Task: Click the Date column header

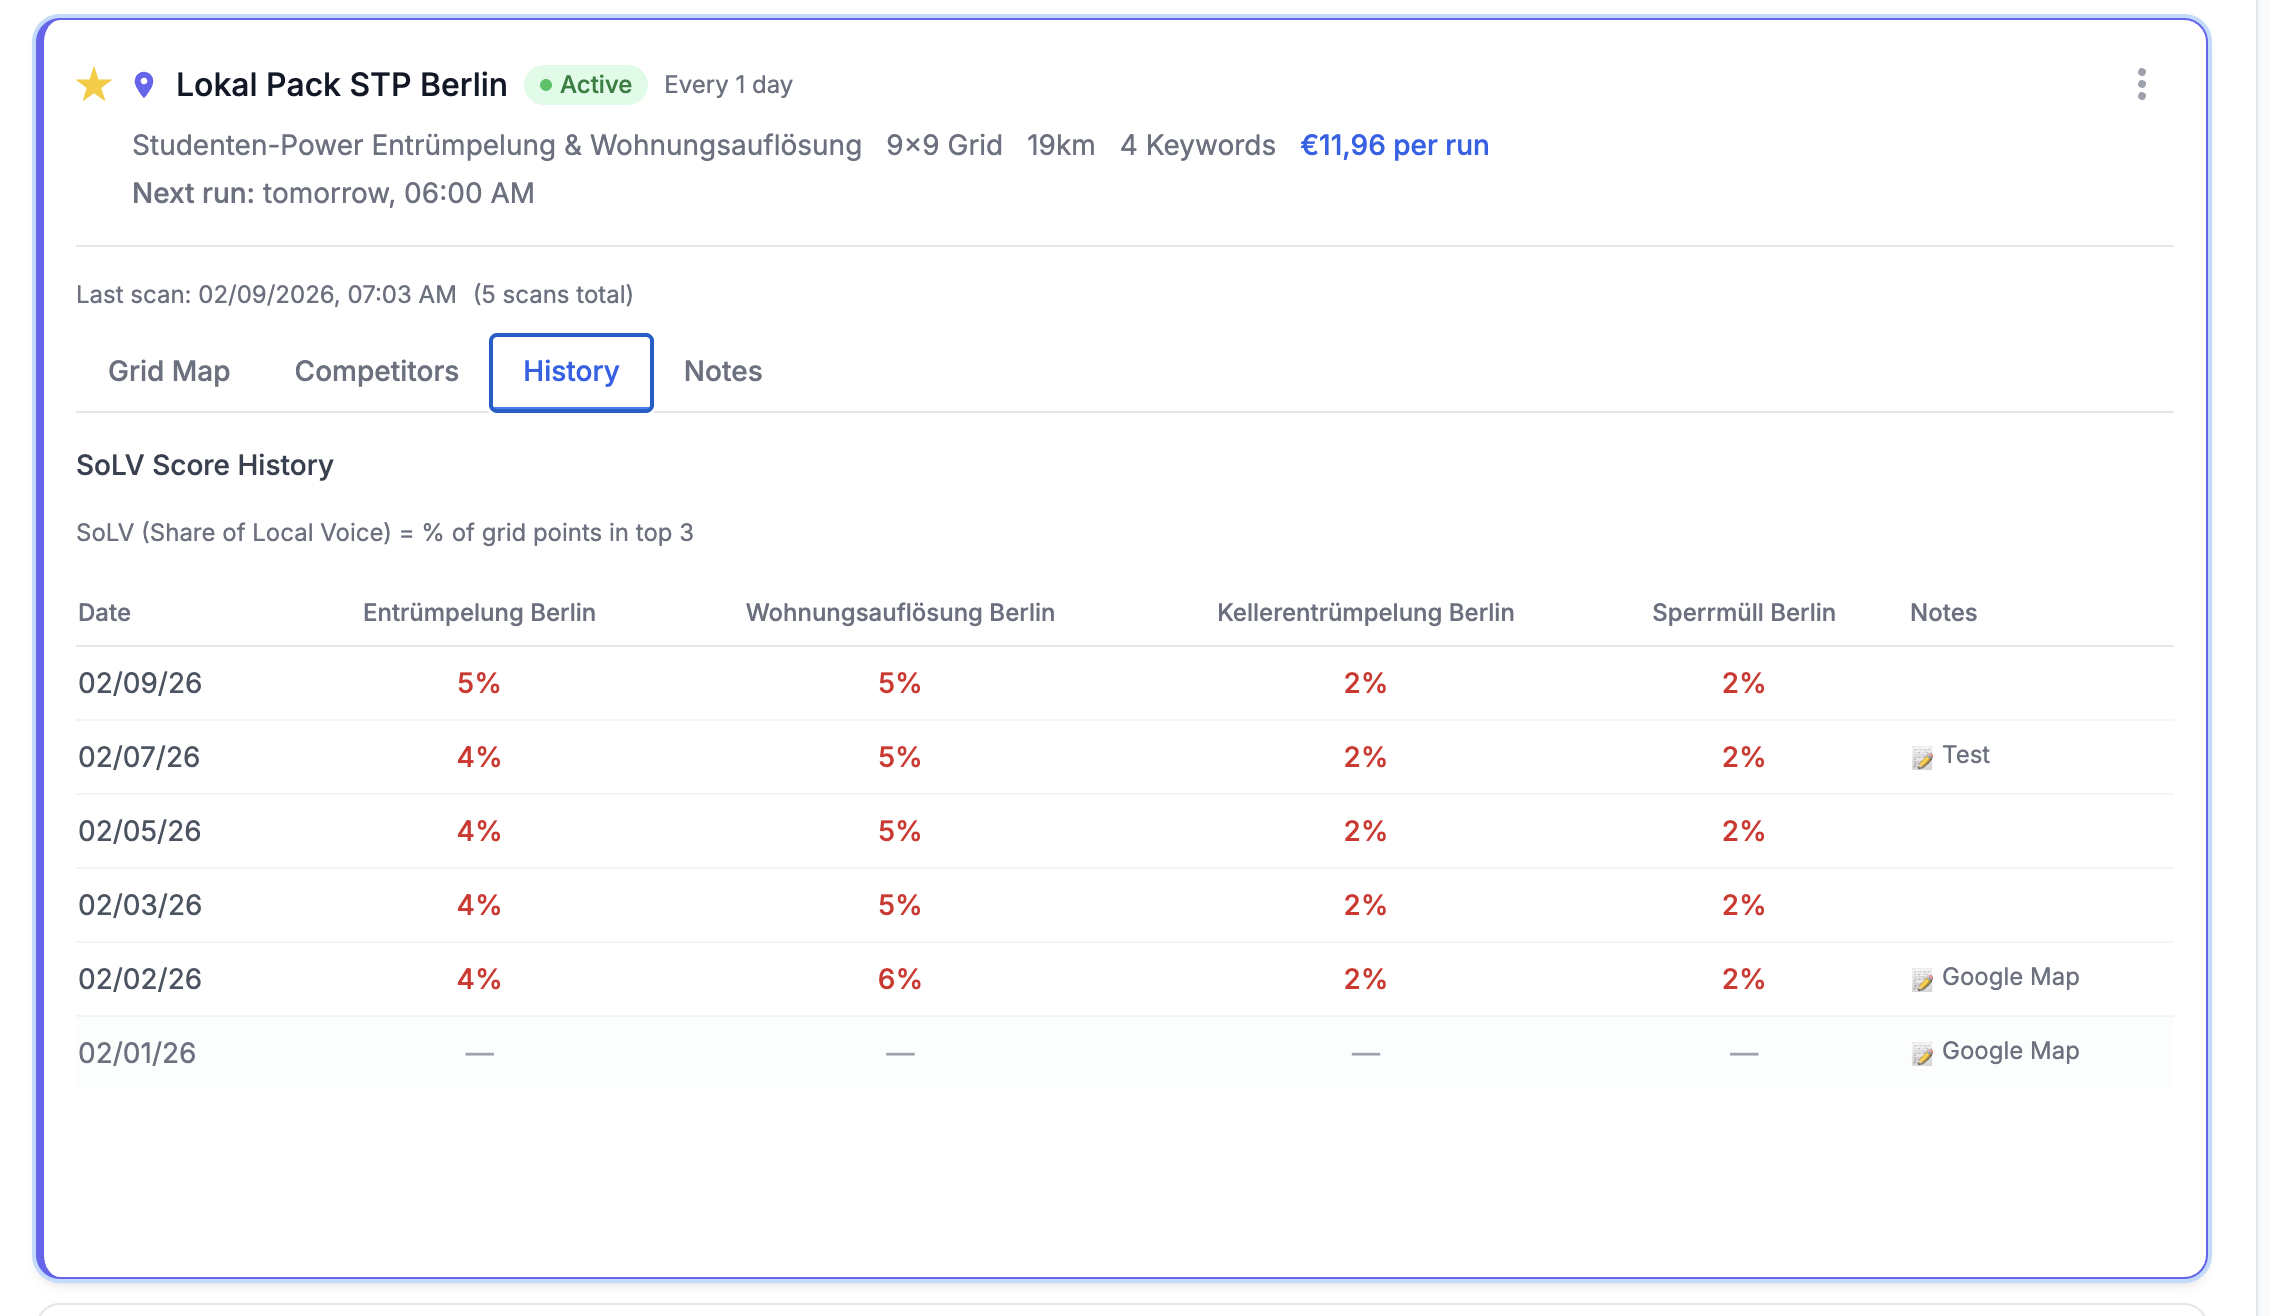Action: point(104,613)
